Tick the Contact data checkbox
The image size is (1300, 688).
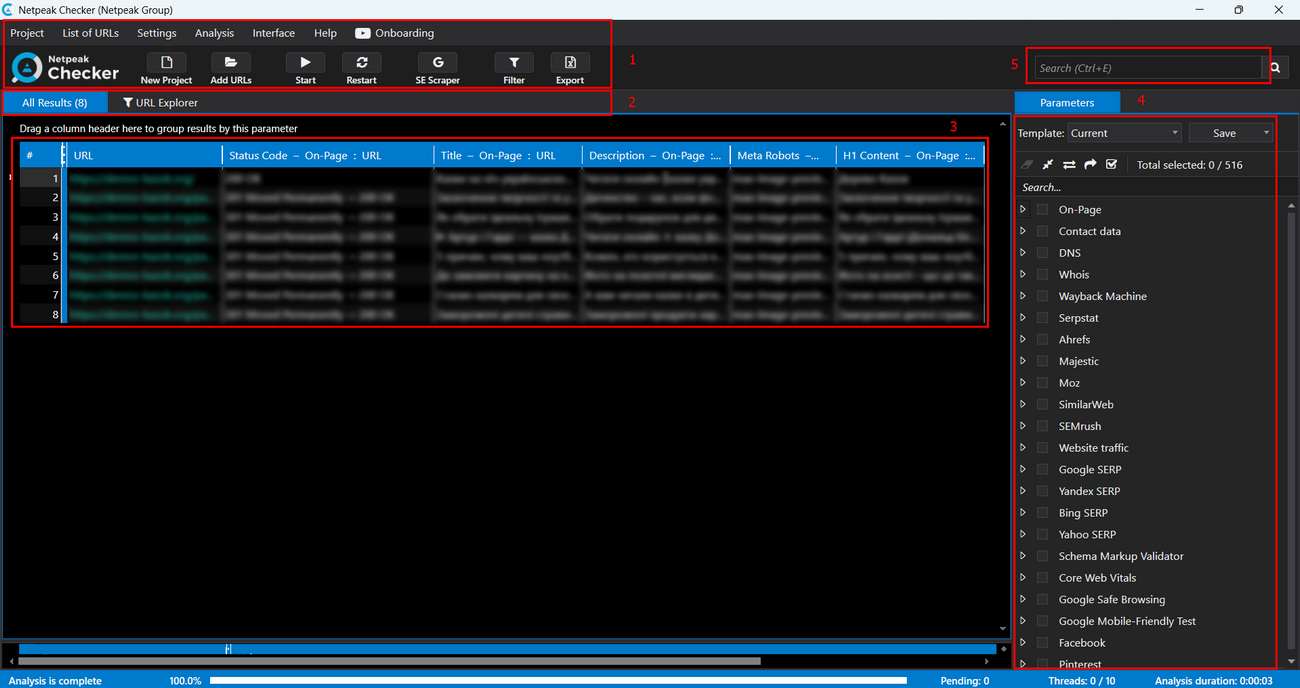click(1042, 231)
